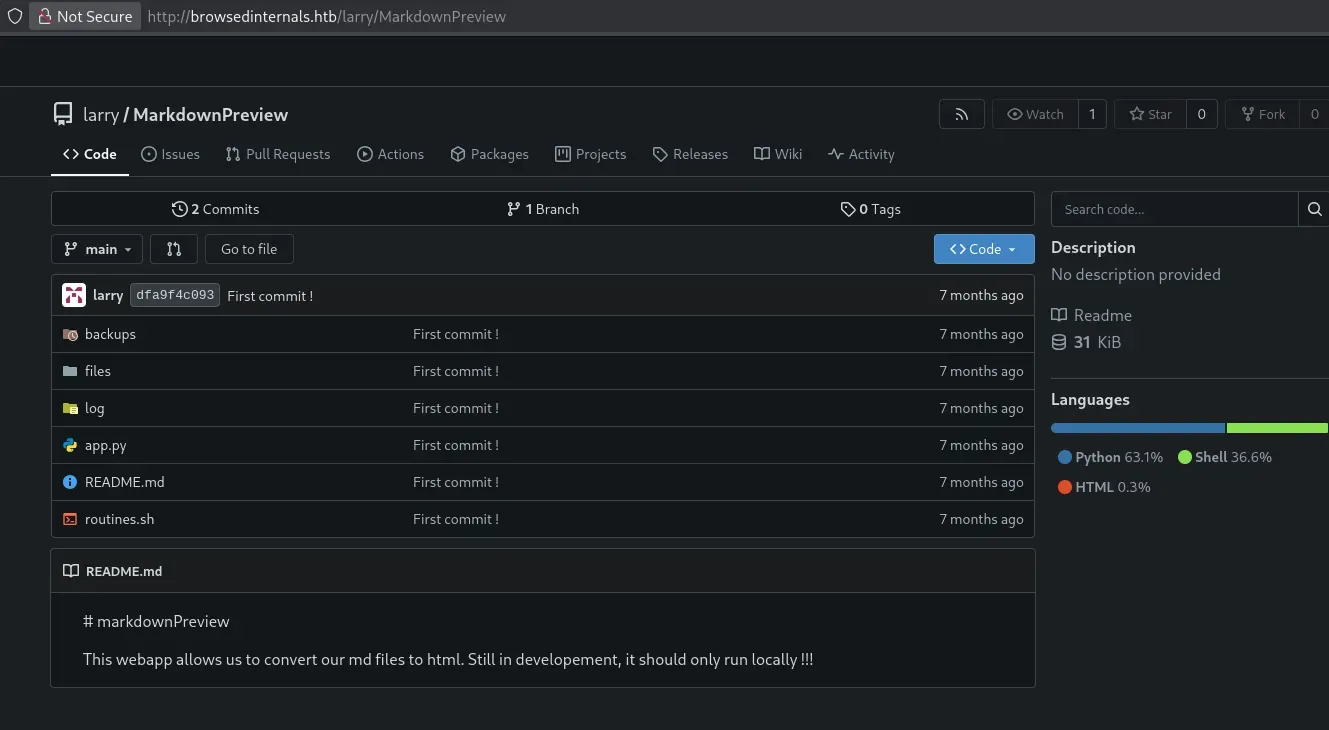The image size is (1329, 730).
Task: Open the main branch dropdown
Action: click(x=97, y=249)
